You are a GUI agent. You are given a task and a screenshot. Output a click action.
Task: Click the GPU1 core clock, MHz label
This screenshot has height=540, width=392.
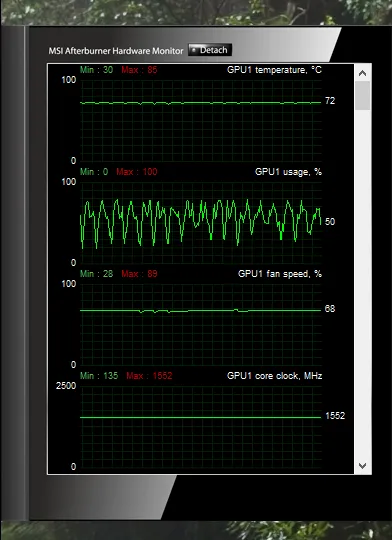pos(275,376)
